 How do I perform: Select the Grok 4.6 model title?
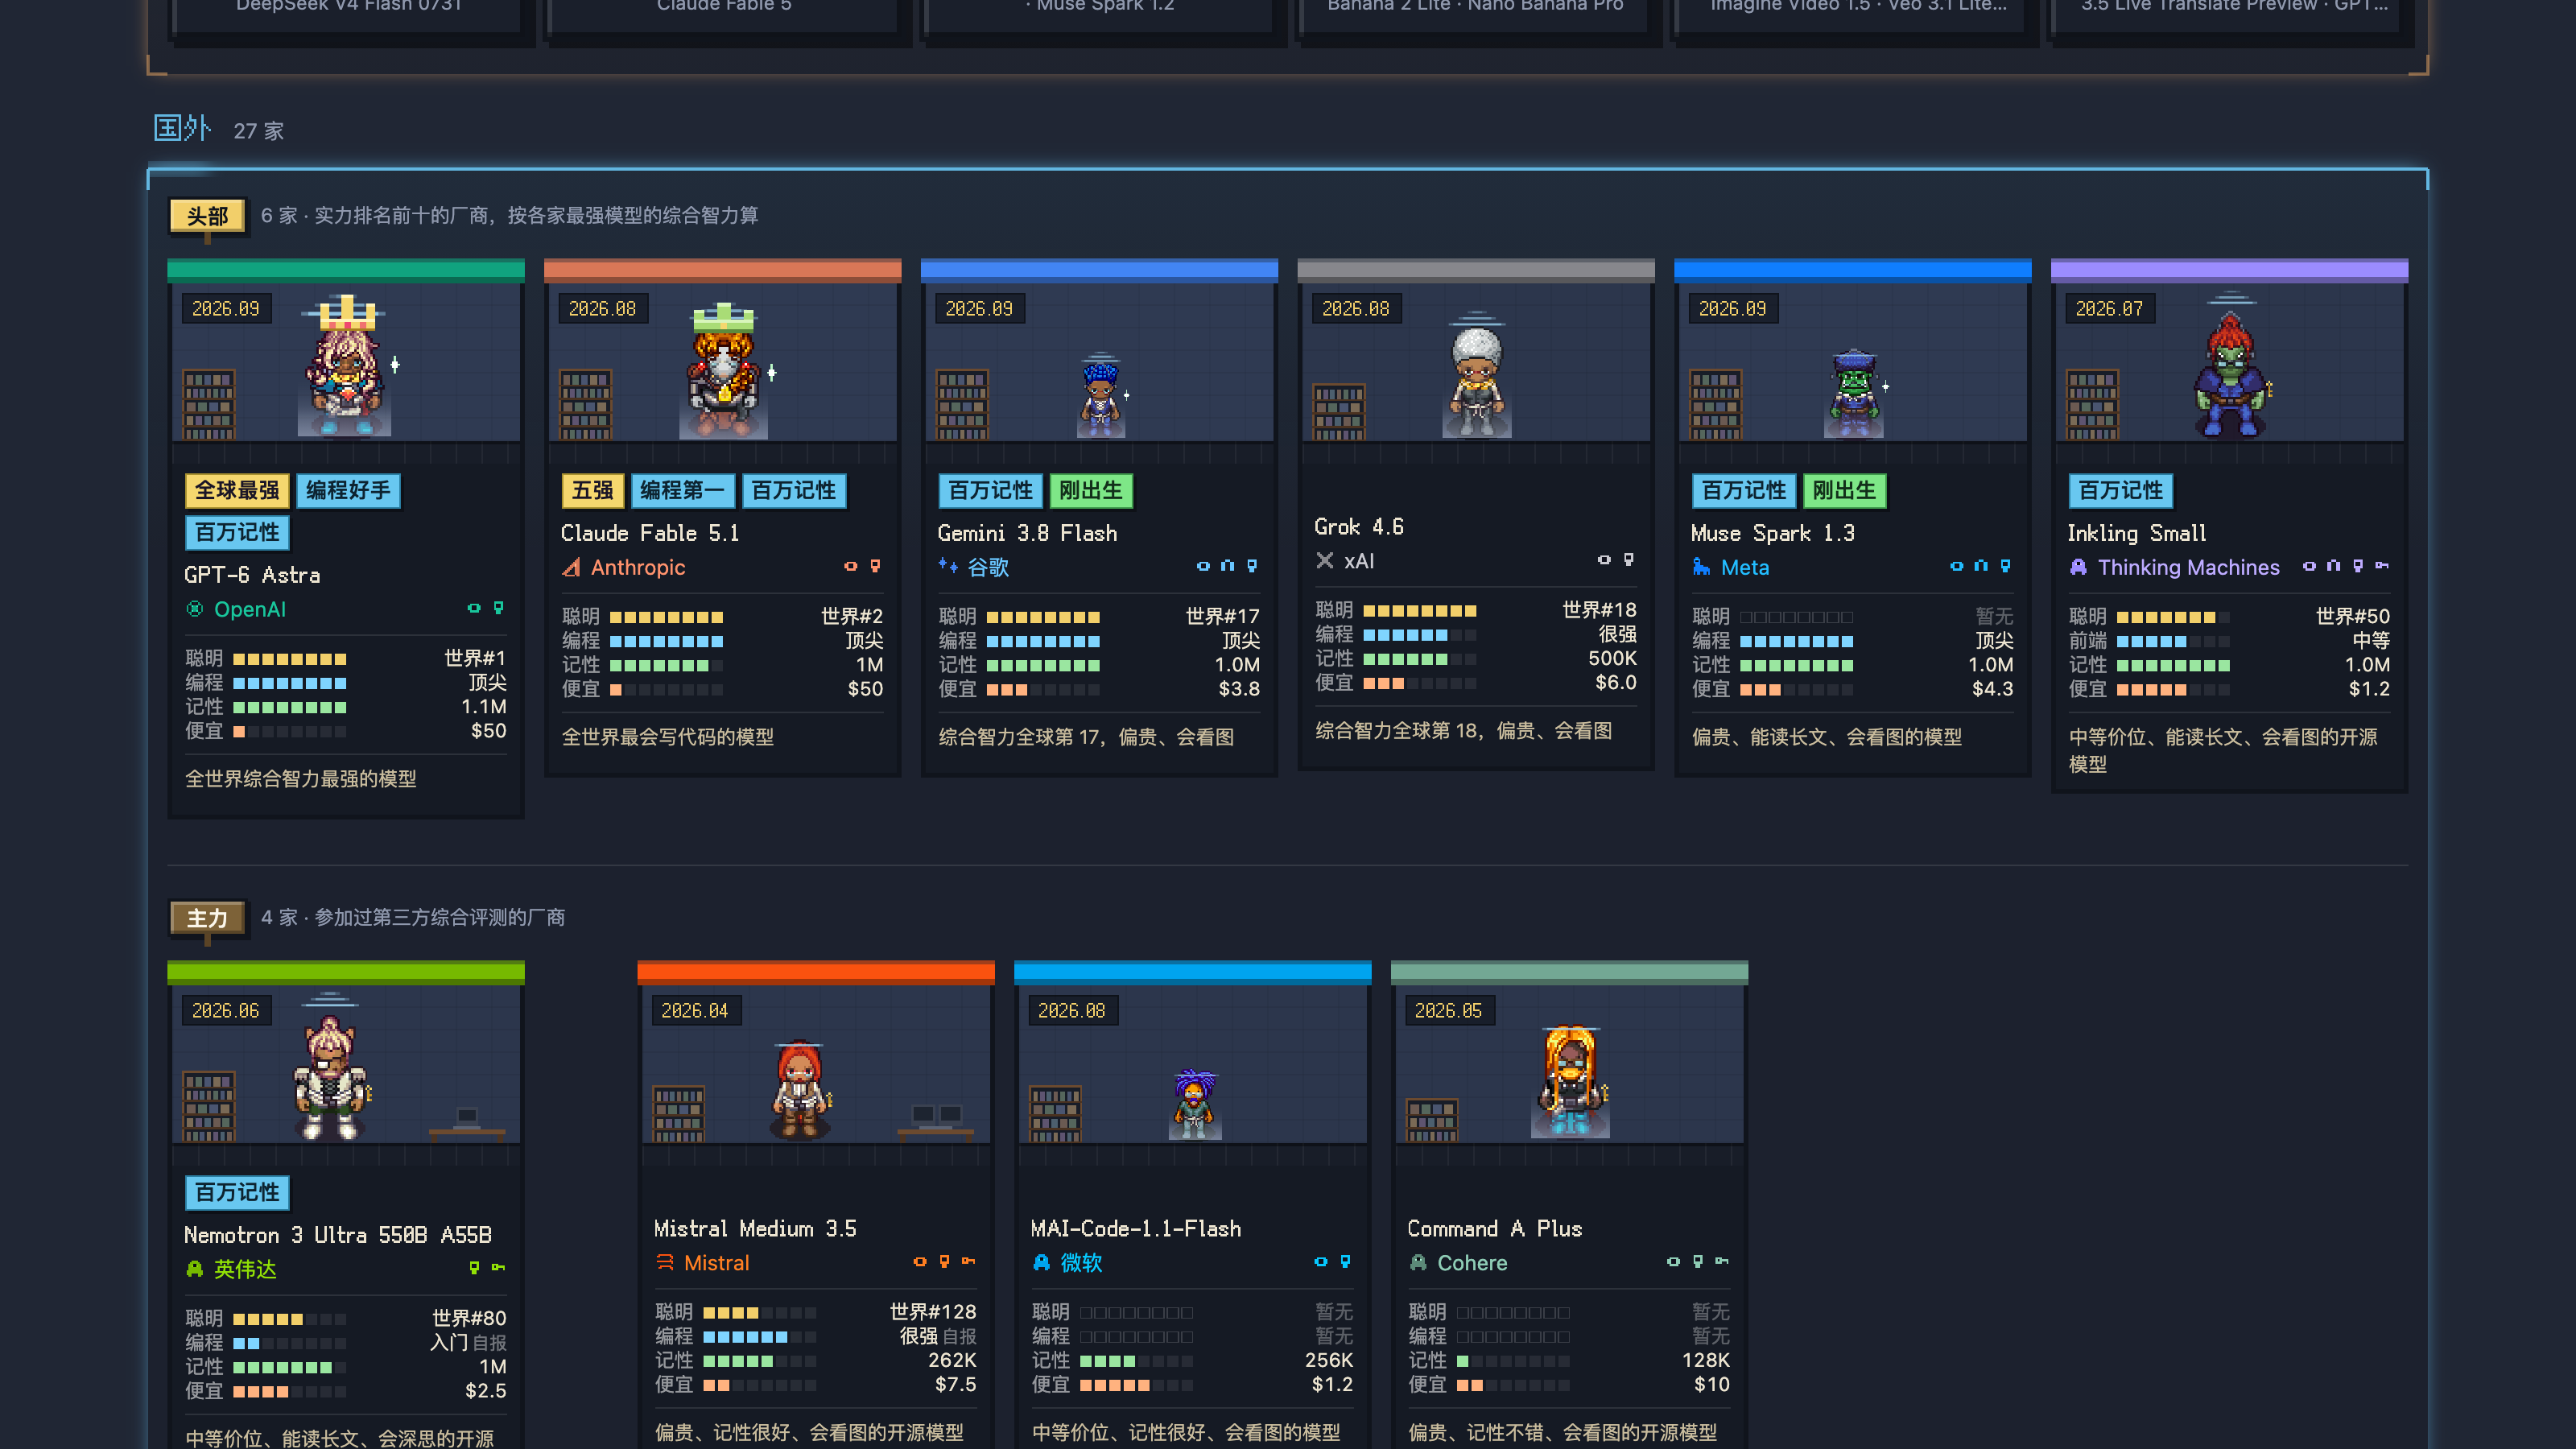tap(1359, 527)
